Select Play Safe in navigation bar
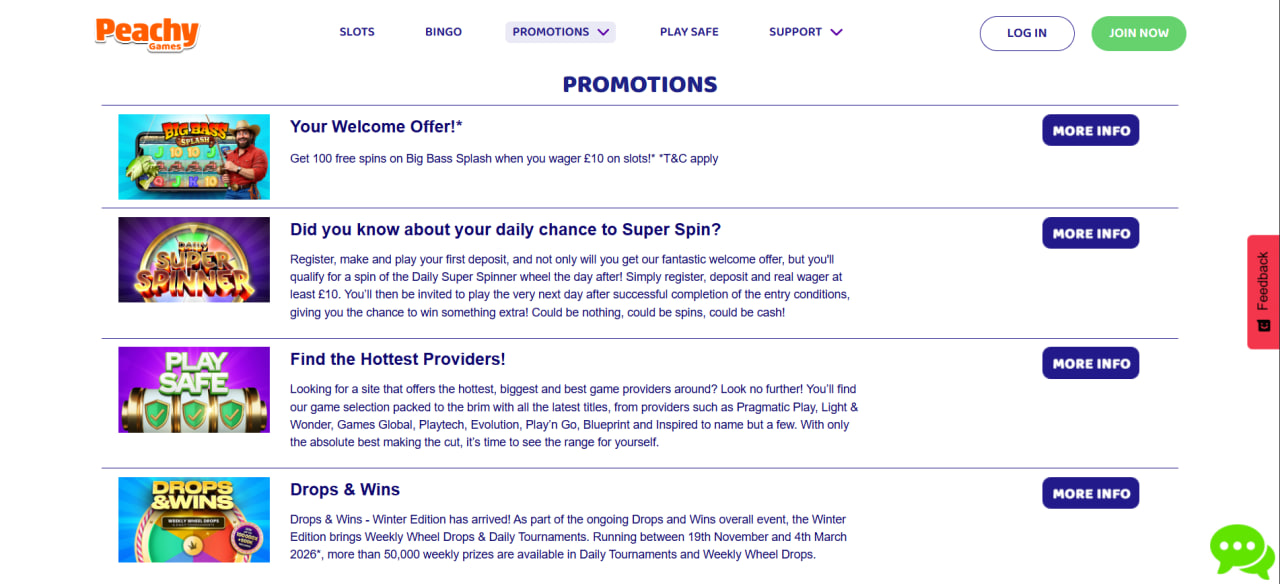The height and width of the screenshot is (584, 1280). (x=689, y=32)
